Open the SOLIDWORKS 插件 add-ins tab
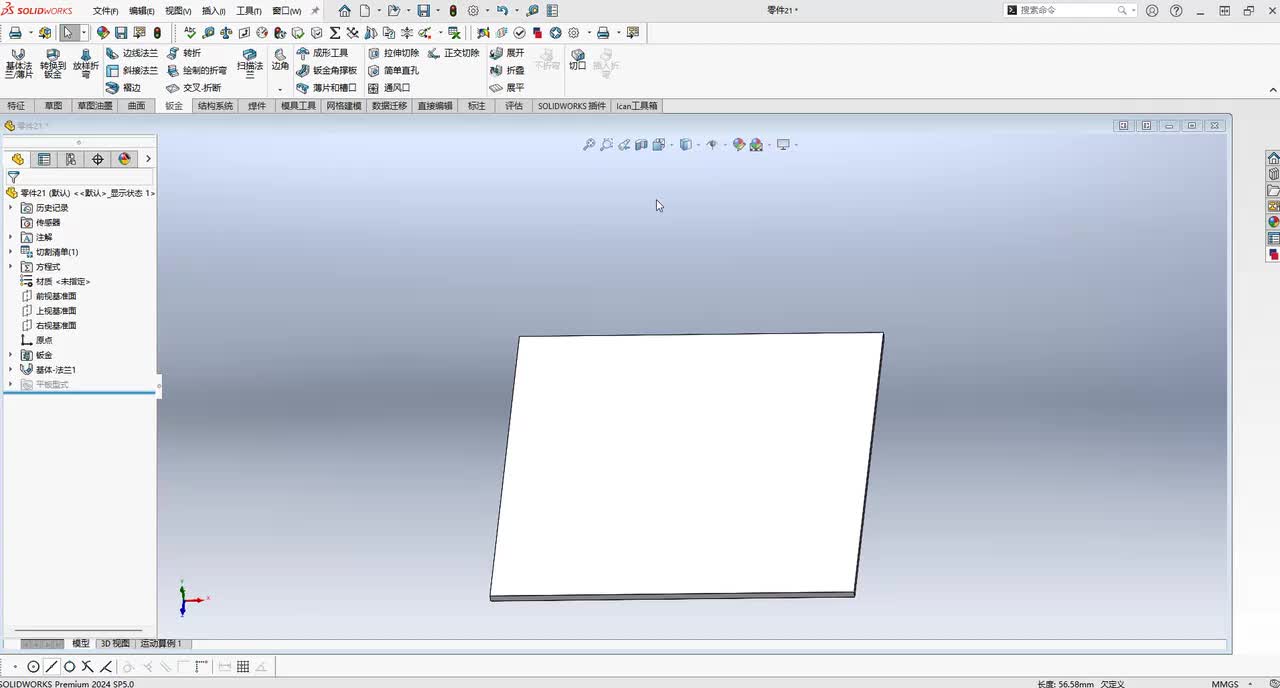The width and height of the screenshot is (1280, 688). tap(572, 106)
